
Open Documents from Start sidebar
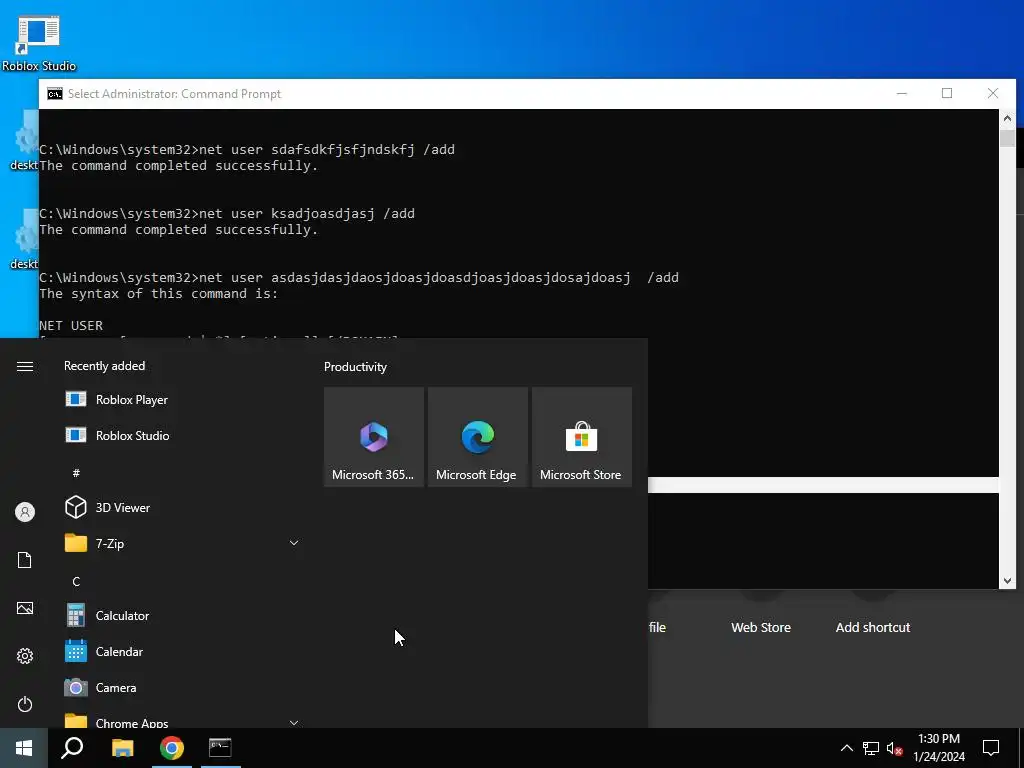25,560
